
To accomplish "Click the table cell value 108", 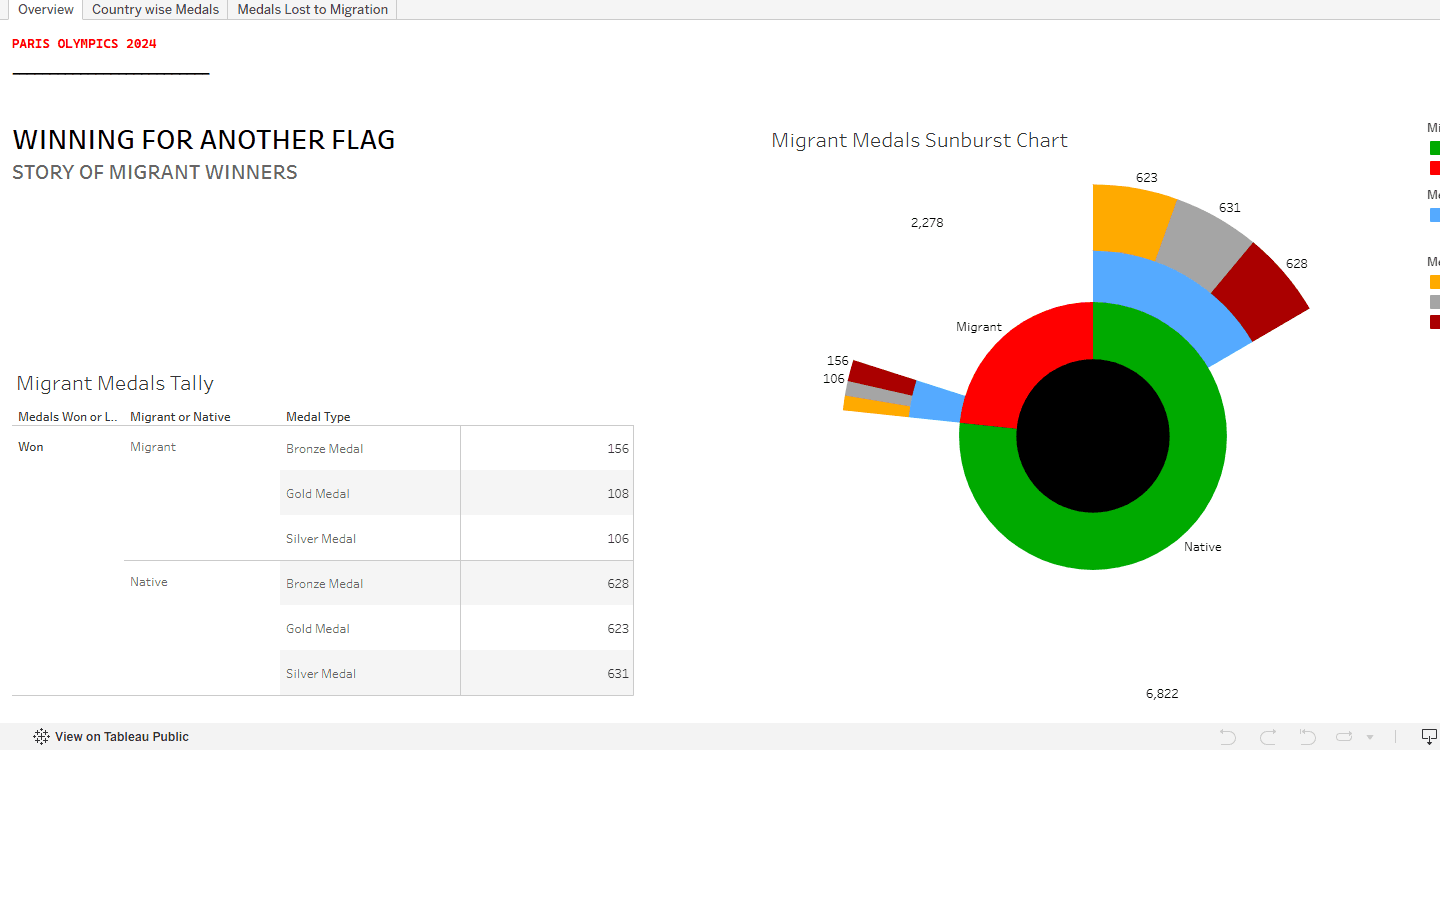I will click(x=618, y=494).
